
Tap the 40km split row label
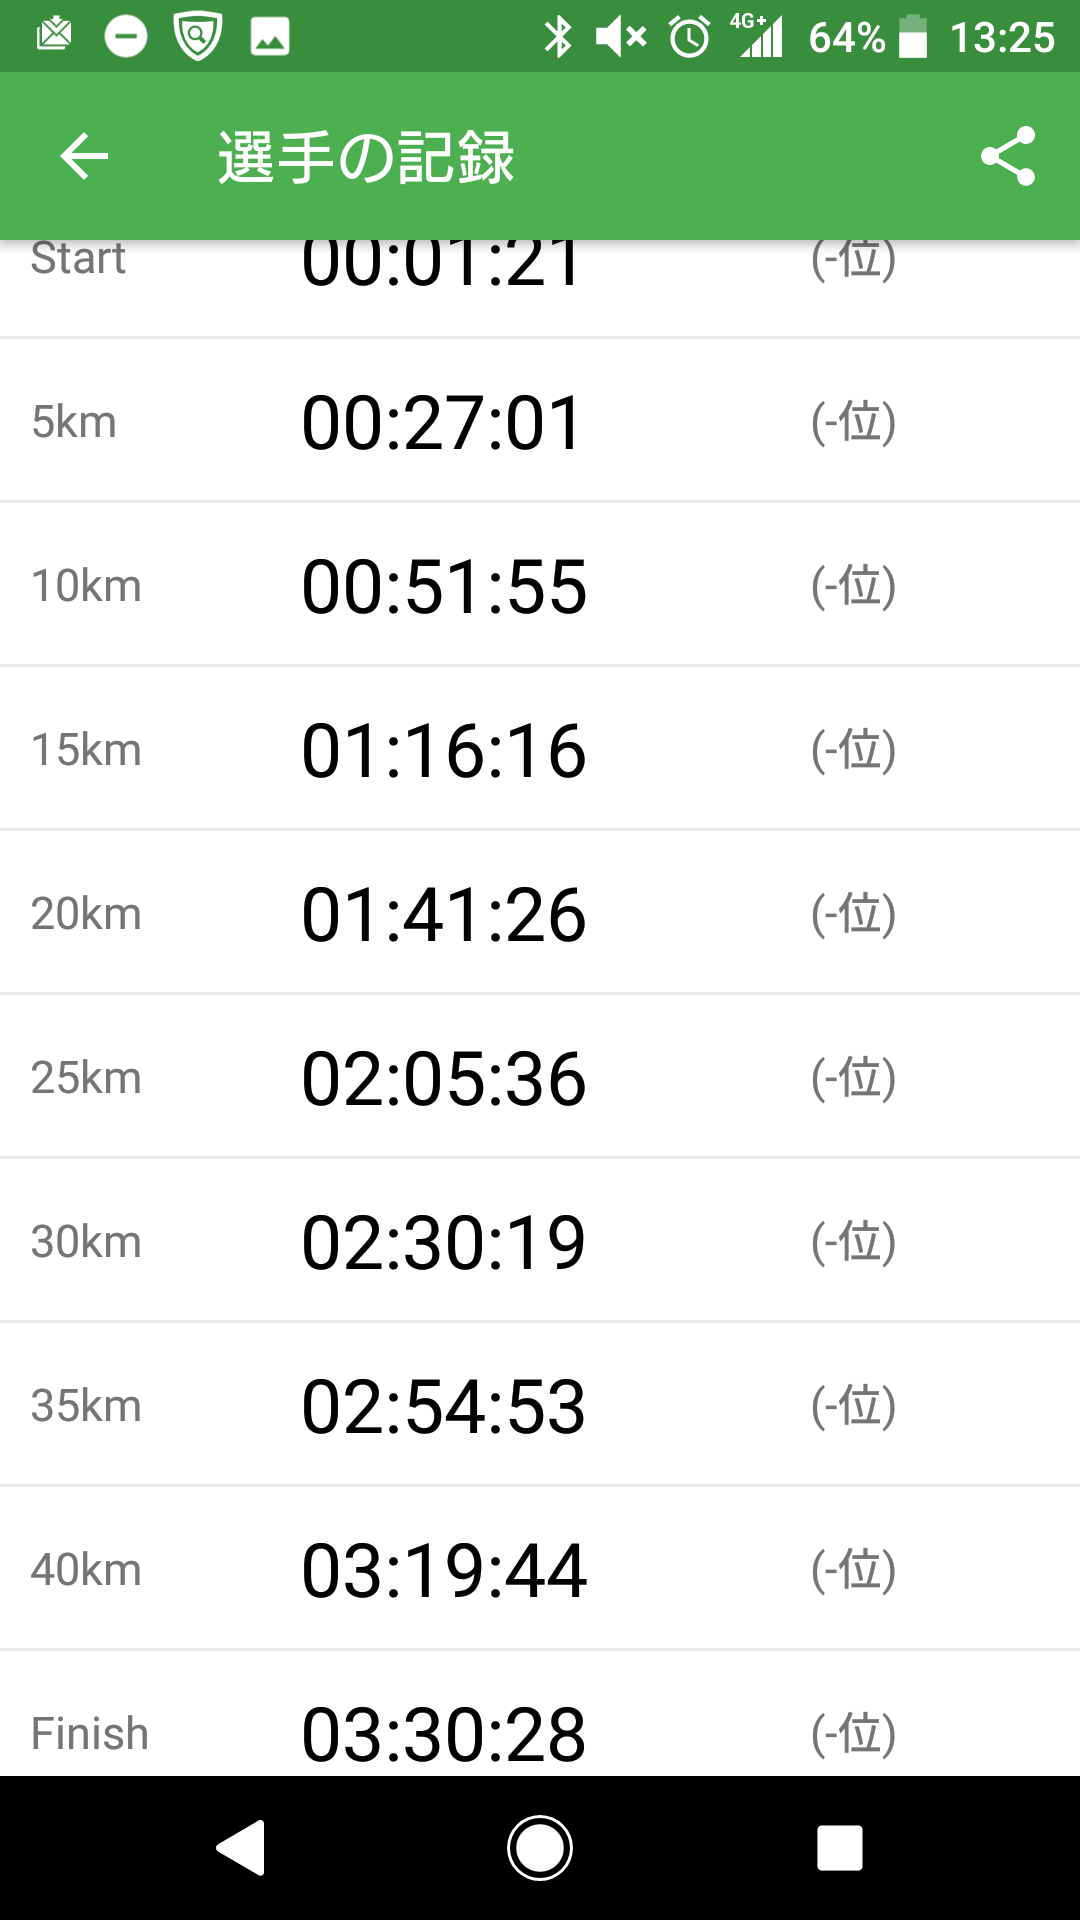[86, 1570]
